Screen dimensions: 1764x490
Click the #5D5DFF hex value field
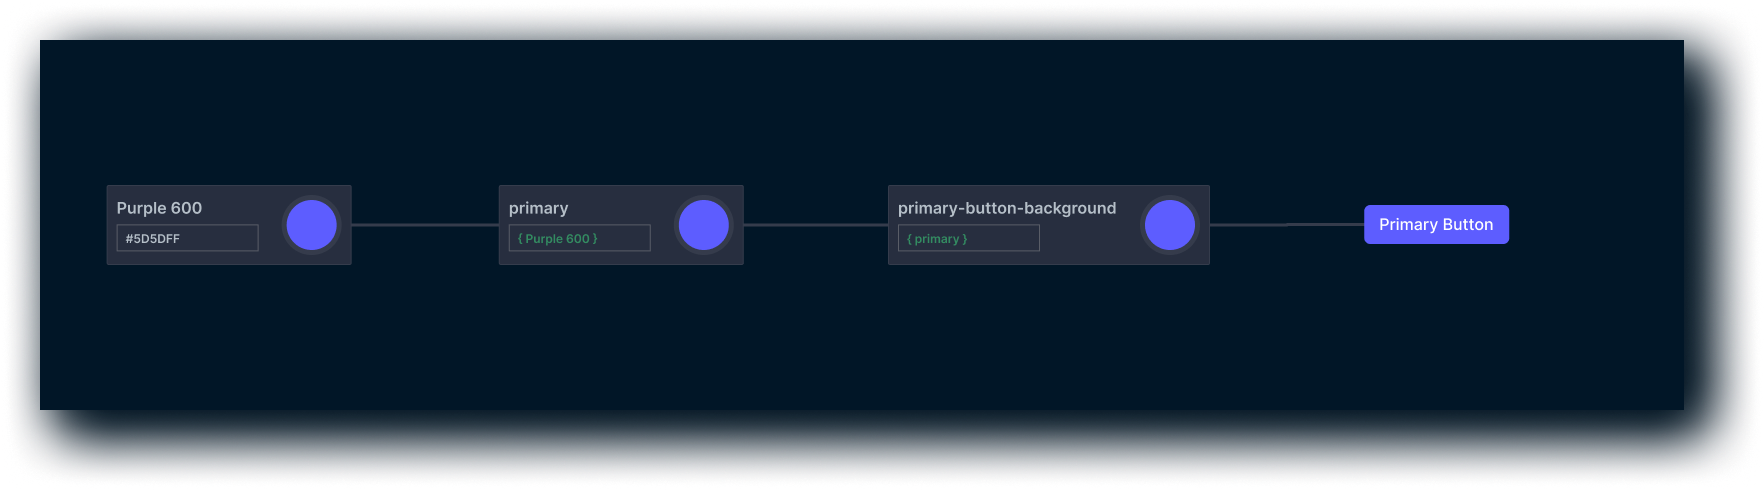click(187, 238)
